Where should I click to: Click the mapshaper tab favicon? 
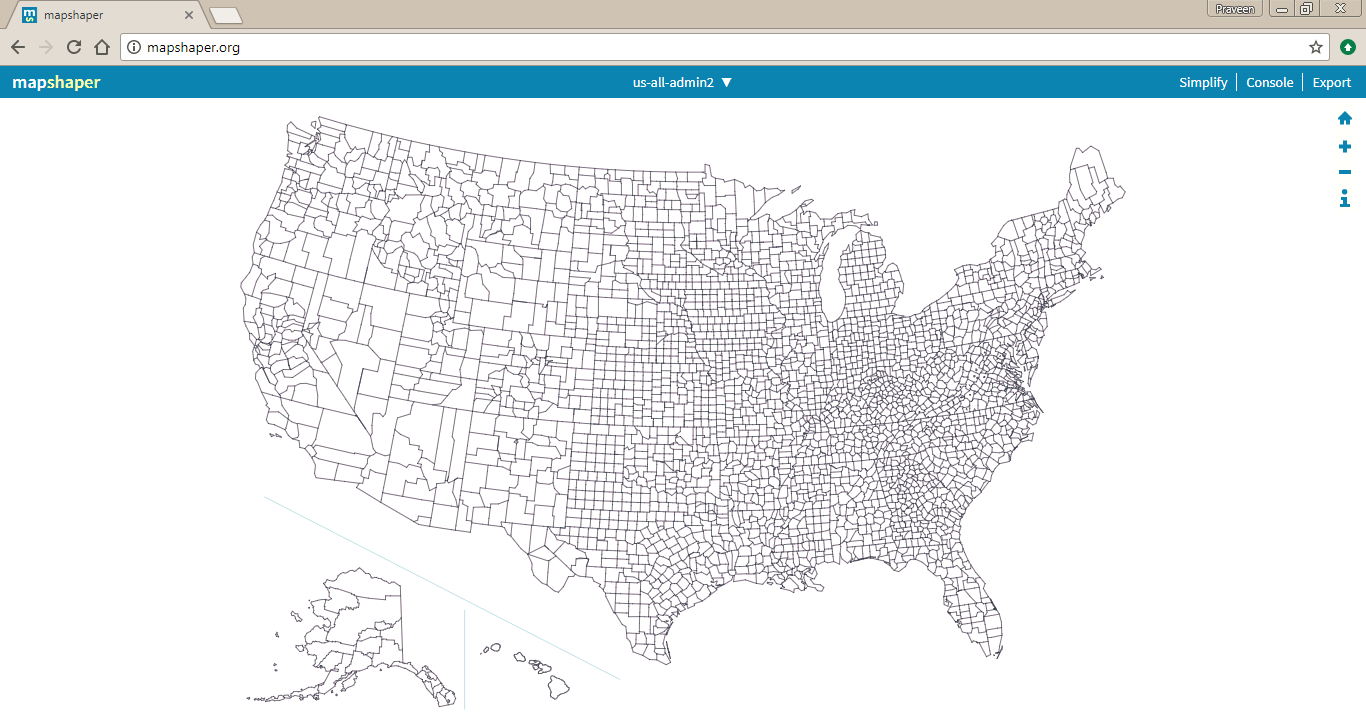(30, 15)
